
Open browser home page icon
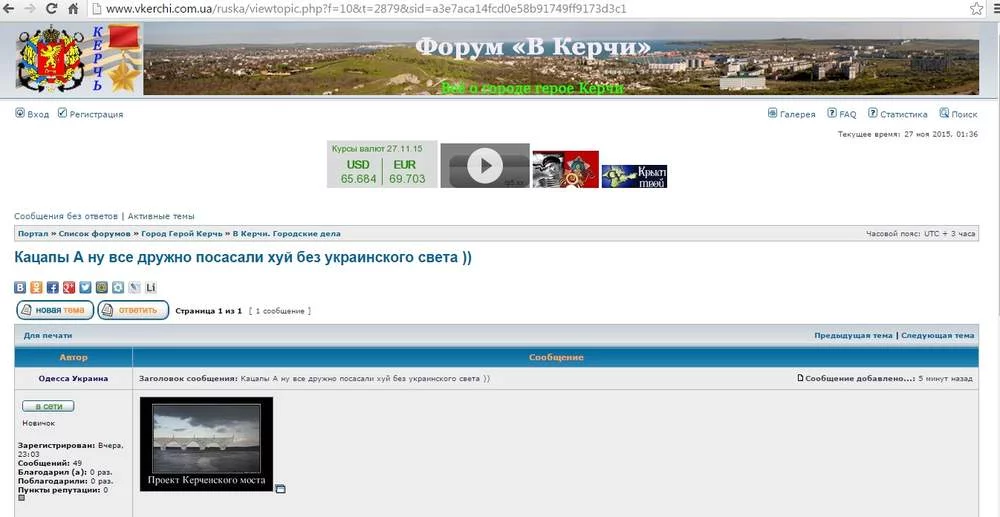tap(73, 9)
